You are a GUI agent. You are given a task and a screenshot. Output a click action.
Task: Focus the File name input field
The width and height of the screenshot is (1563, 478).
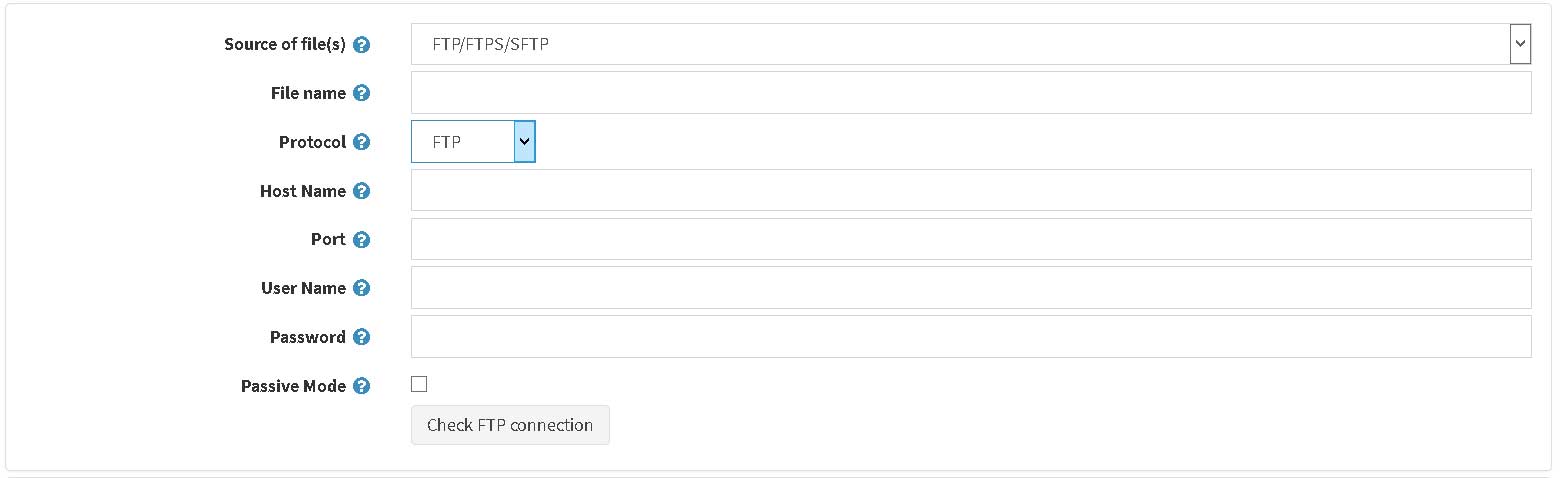click(x=971, y=93)
